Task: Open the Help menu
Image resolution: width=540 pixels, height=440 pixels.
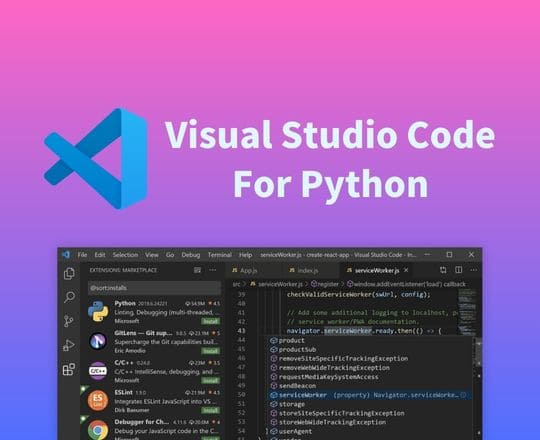Action: (x=246, y=255)
